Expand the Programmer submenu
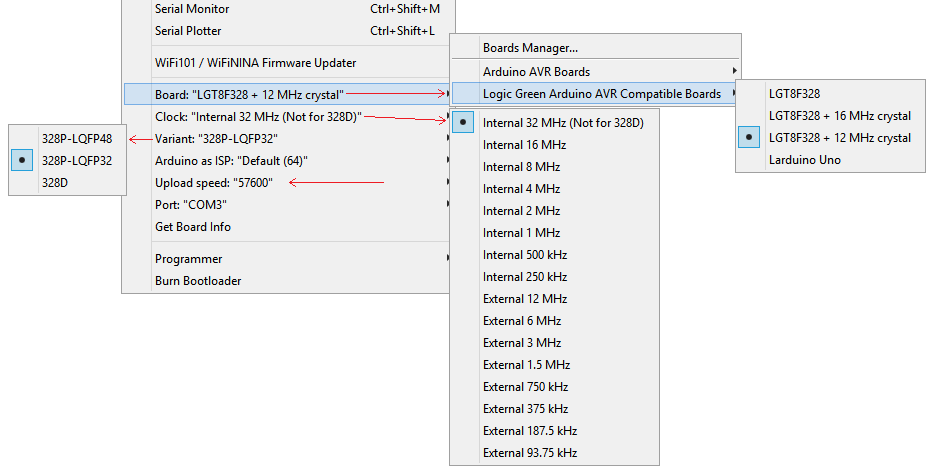Viewport: 933px width, 472px height. click(x=288, y=259)
